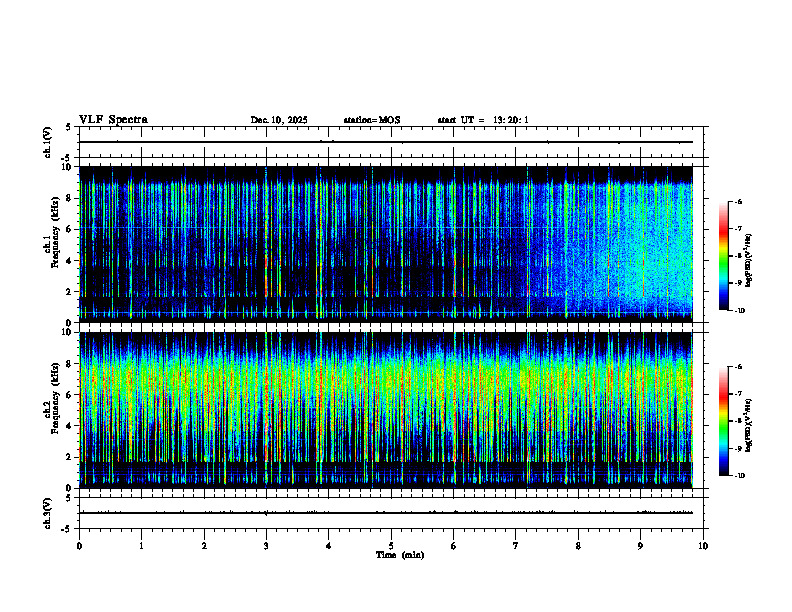Click the "-7" value on ch.2 colorbar
Screen dimensions: 792x612
pos(738,394)
